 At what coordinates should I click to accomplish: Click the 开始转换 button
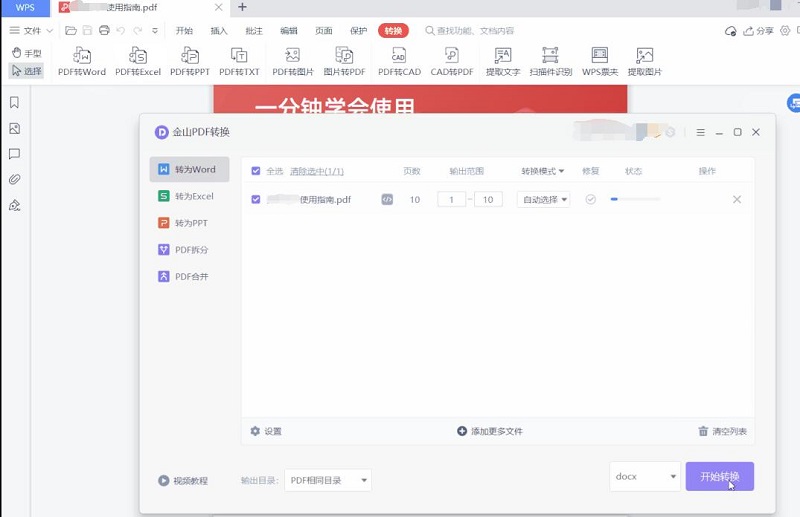point(719,476)
